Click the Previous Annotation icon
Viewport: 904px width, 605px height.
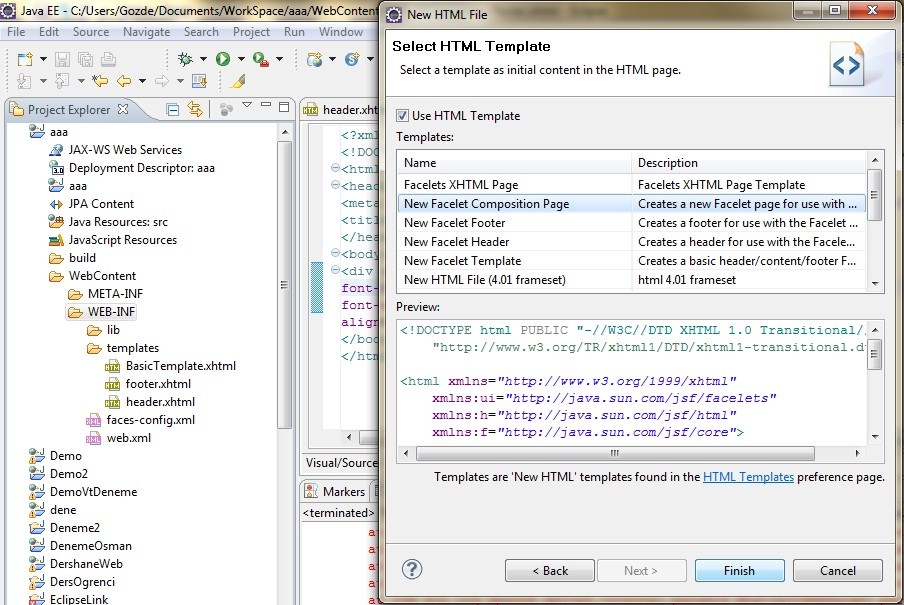(x=62, y=81)
